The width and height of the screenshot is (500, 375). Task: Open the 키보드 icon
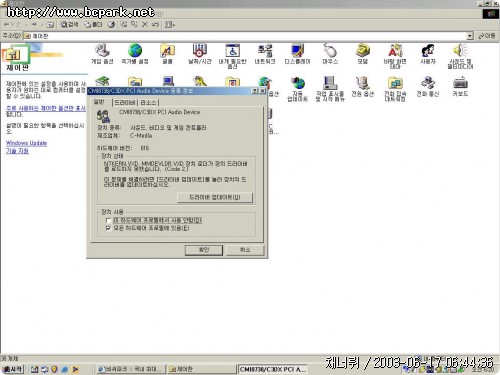460,86
